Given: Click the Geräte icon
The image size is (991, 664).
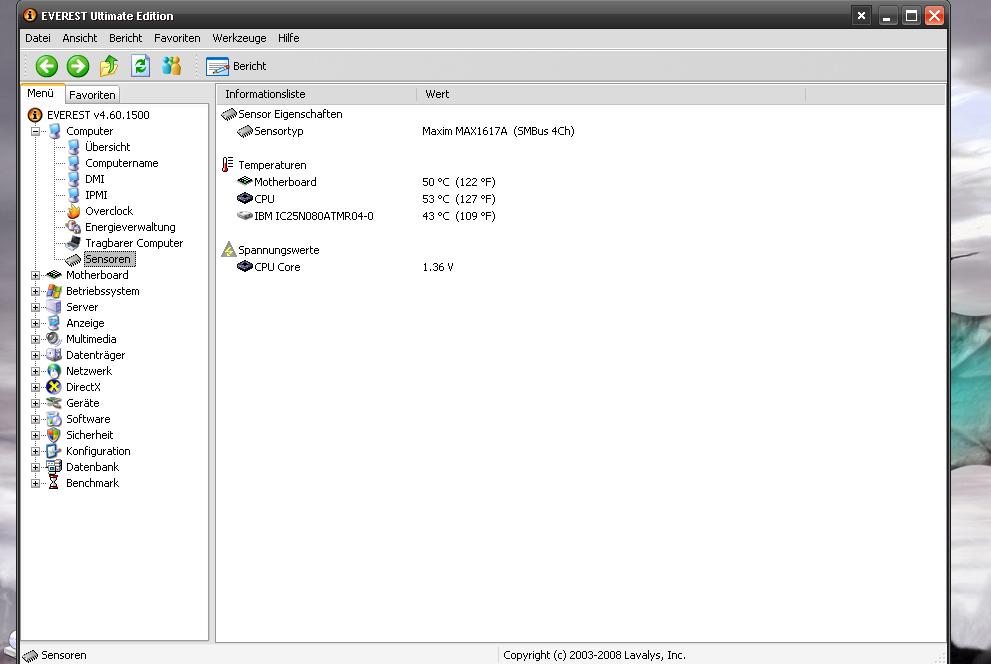Looking at the screenshot, I should (54, 403).
